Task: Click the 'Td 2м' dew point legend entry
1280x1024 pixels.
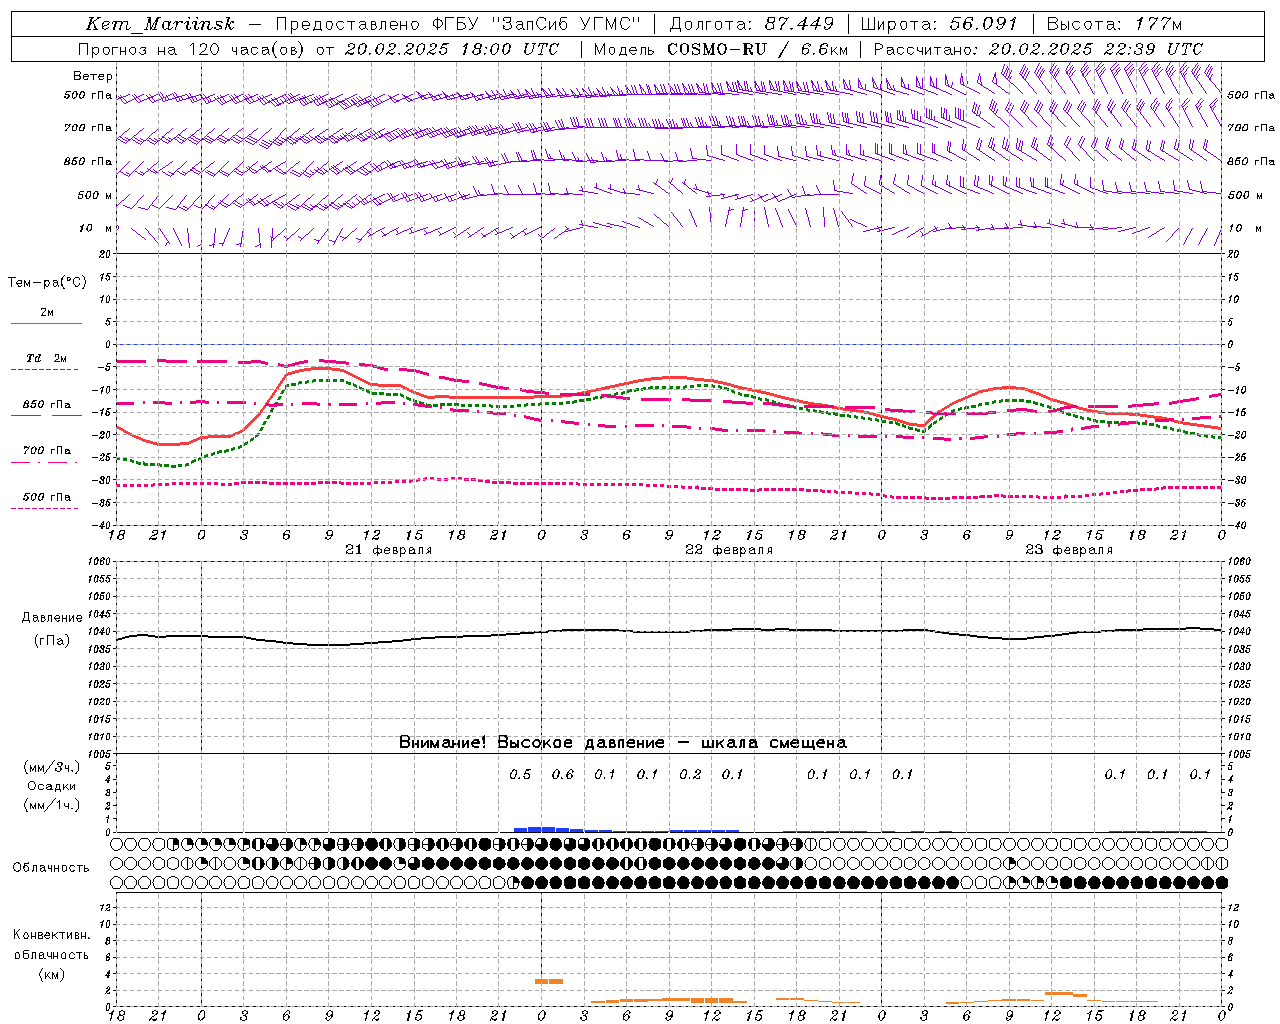Action: click(x=47, y=358)
